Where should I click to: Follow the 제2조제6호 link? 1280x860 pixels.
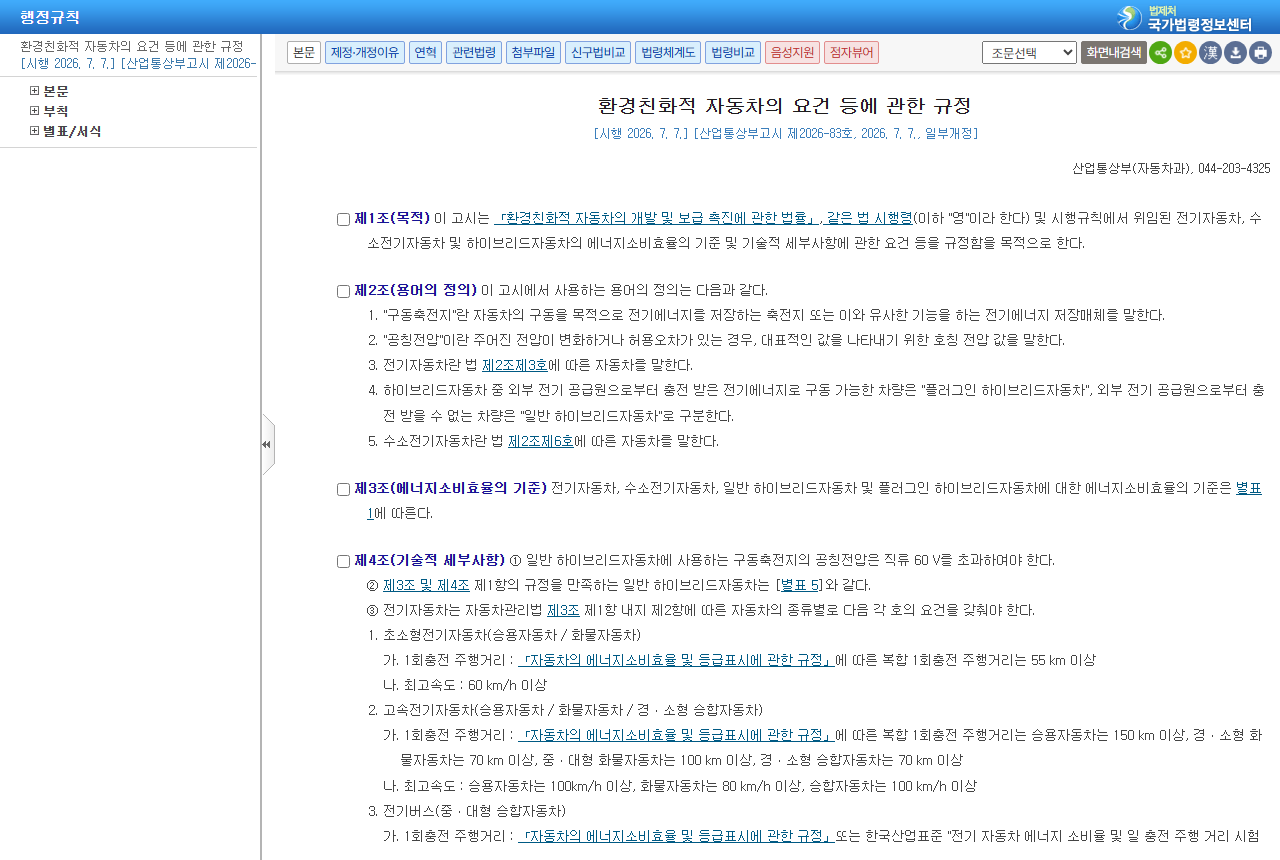(541, 441)
